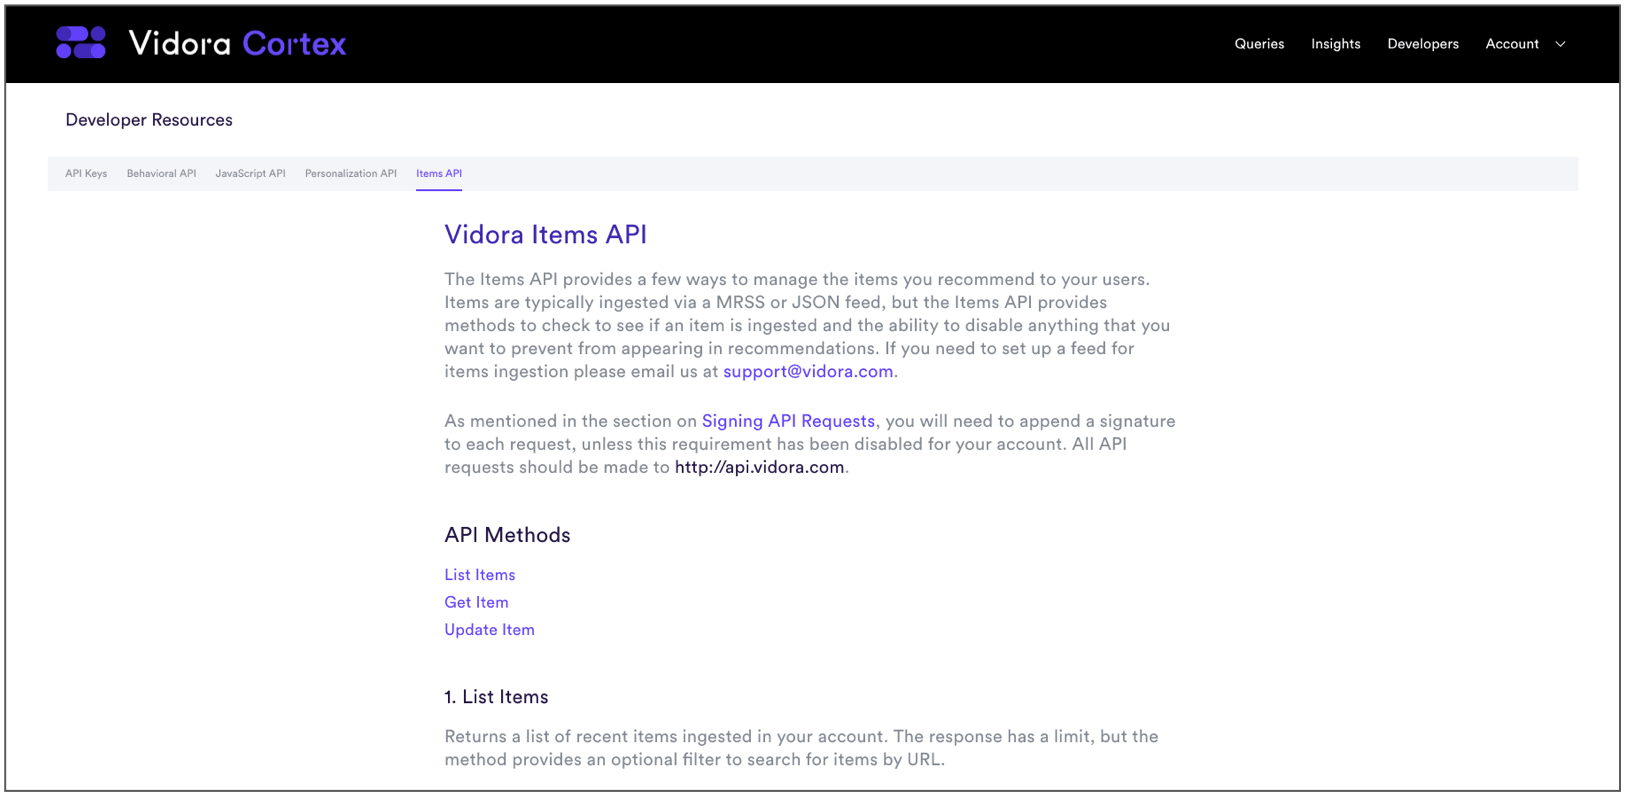Image resolution: width=1625 pixels, height=797 pixels.
Task: Switch to the Personalization API tab
Action: click(351, 173)
